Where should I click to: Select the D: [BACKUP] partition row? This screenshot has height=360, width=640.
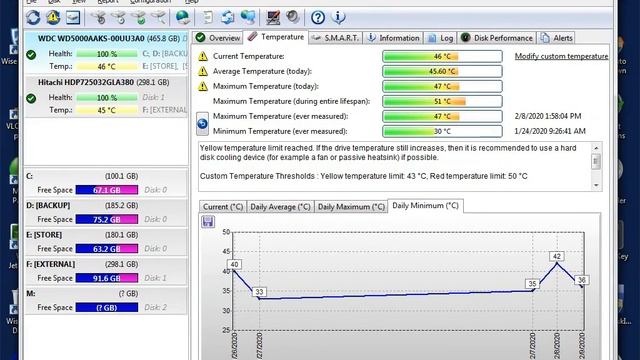coord(107,212)
